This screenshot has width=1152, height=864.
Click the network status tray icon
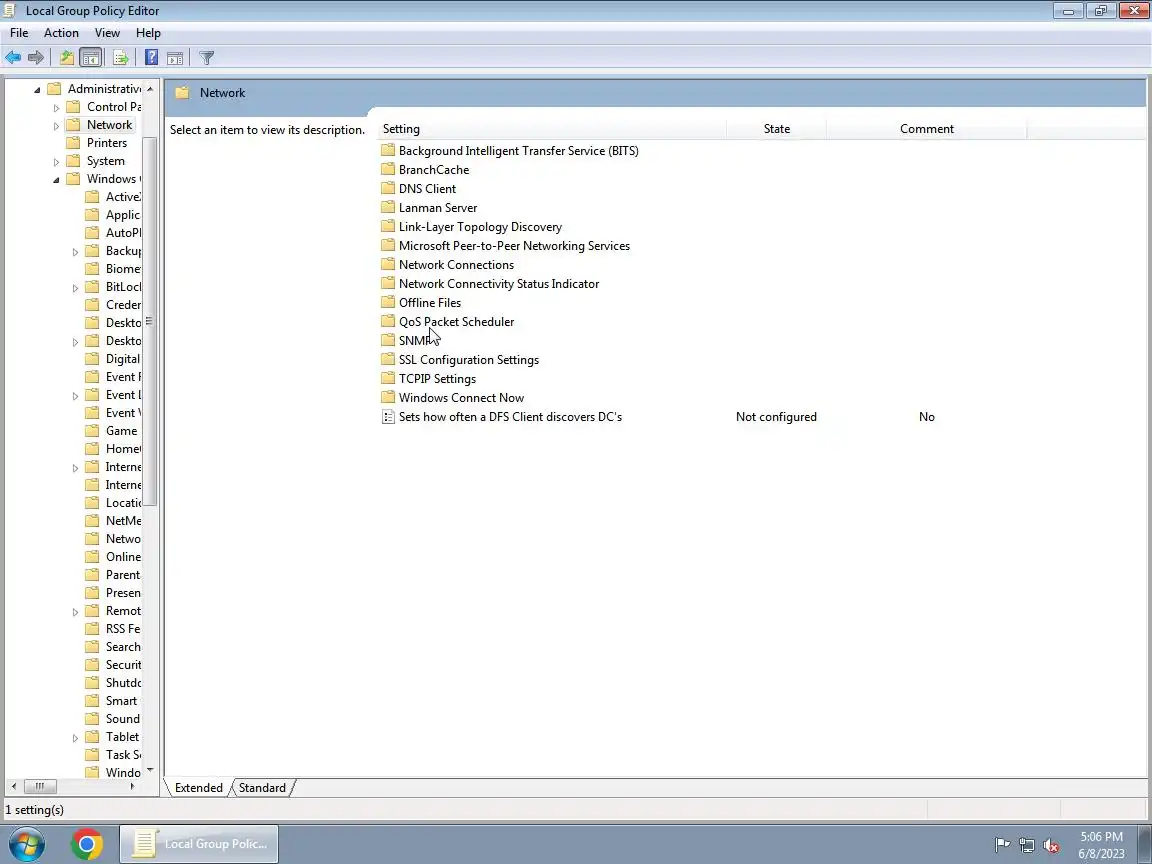point(1026,845)
